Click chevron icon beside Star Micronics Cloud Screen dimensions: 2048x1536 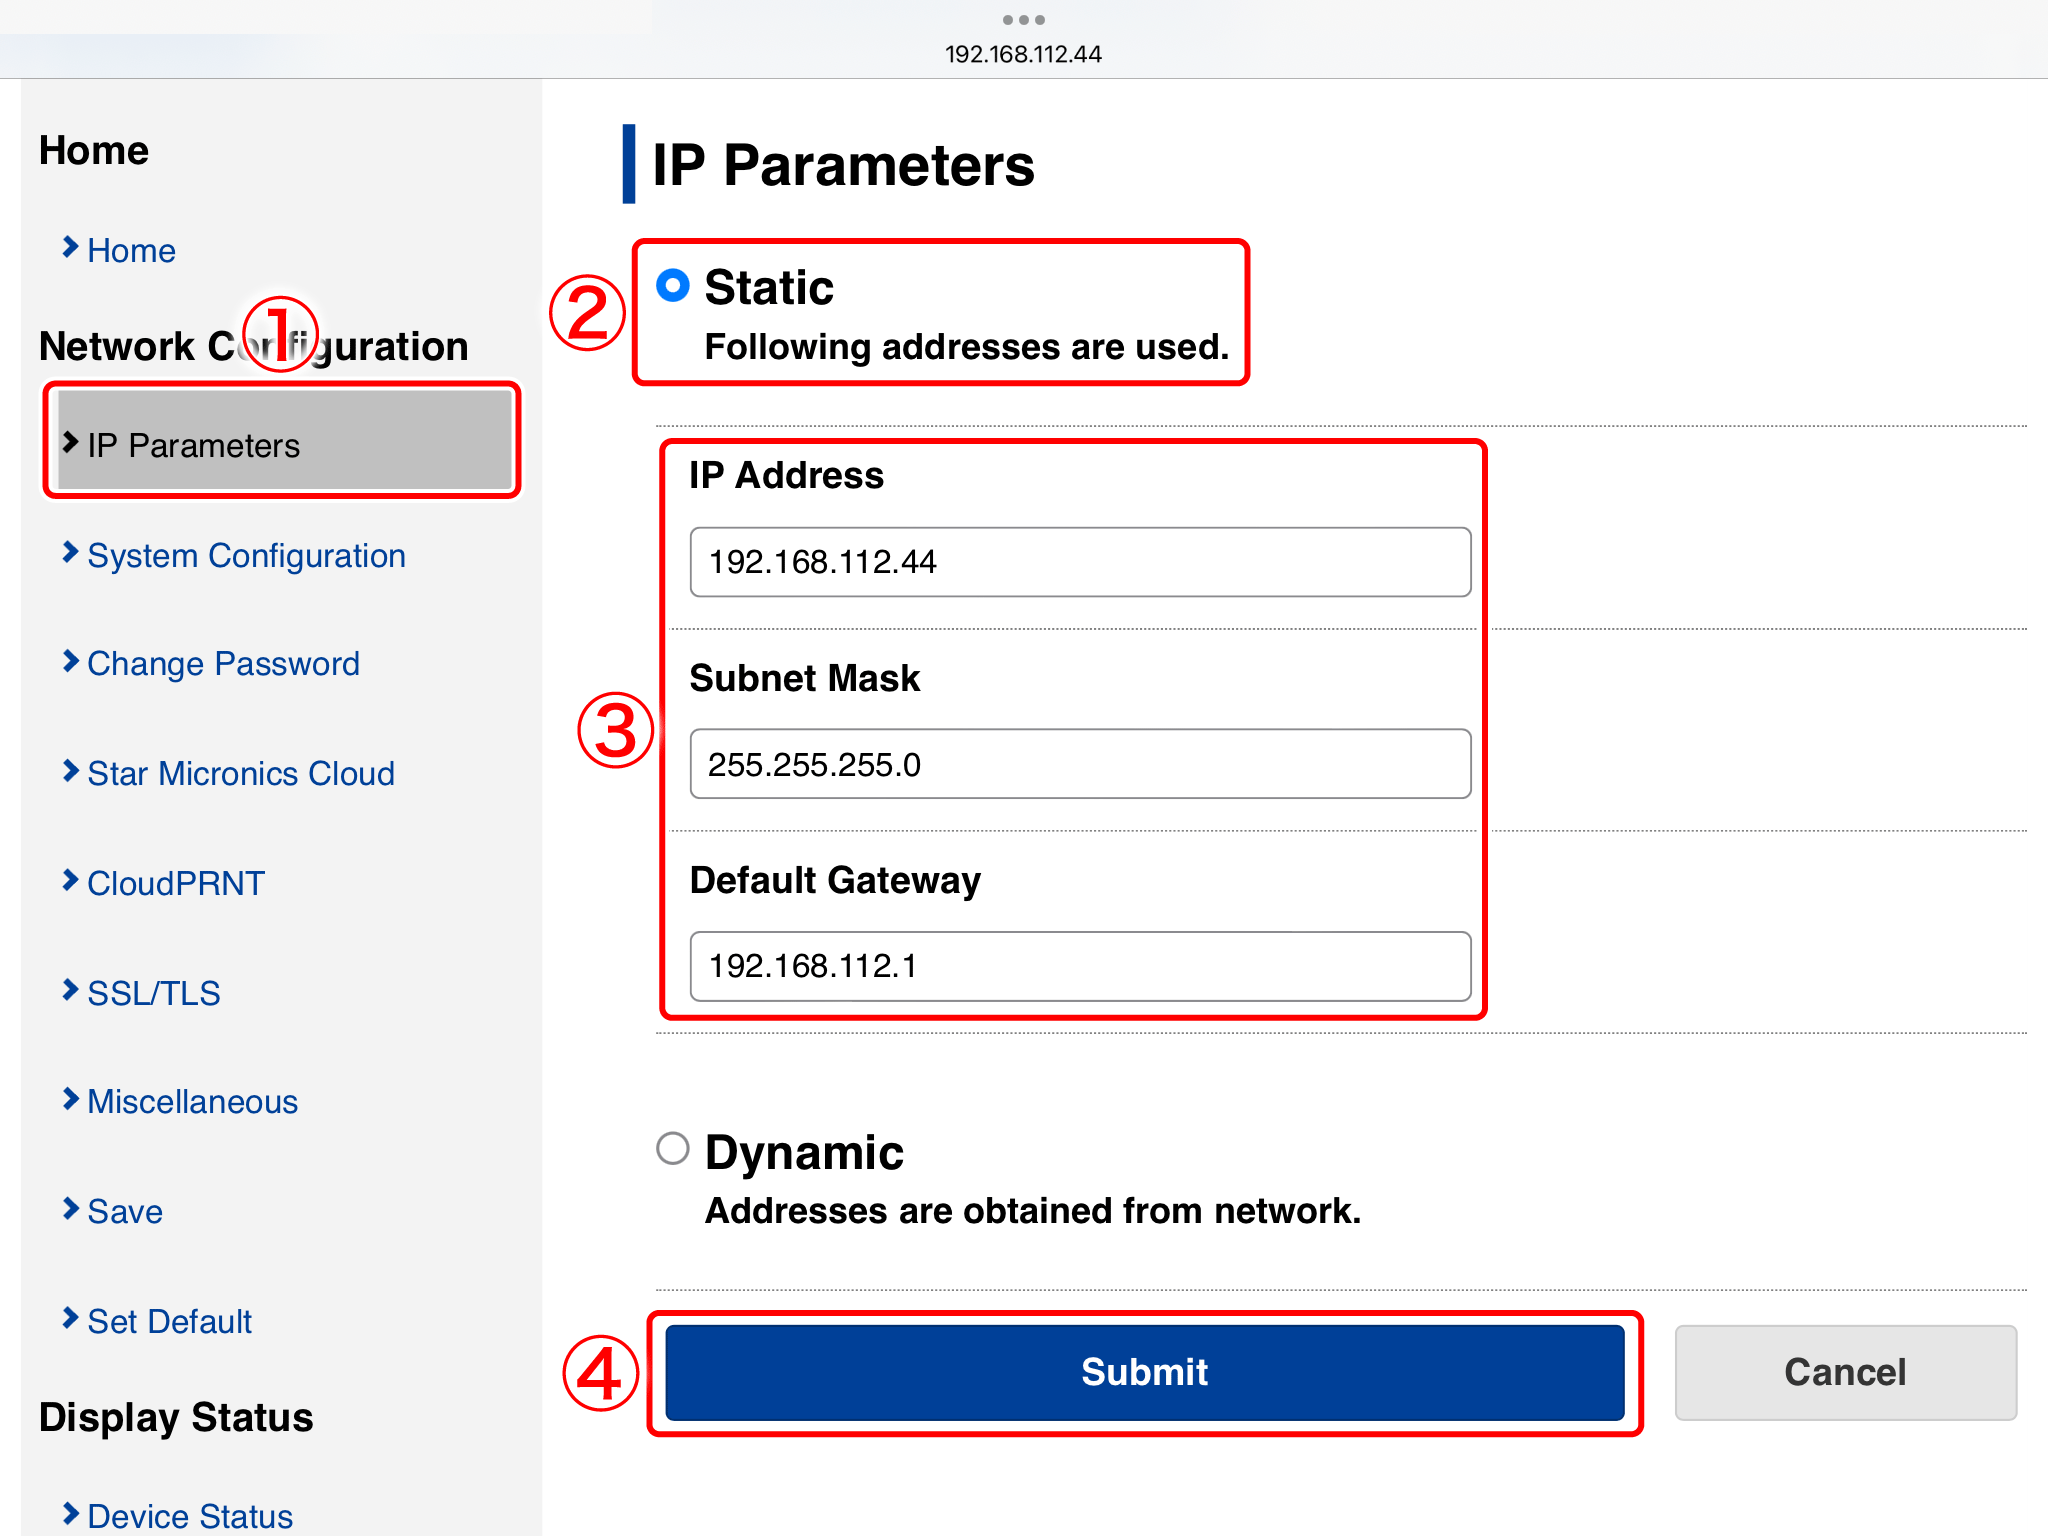coord(70,771)
